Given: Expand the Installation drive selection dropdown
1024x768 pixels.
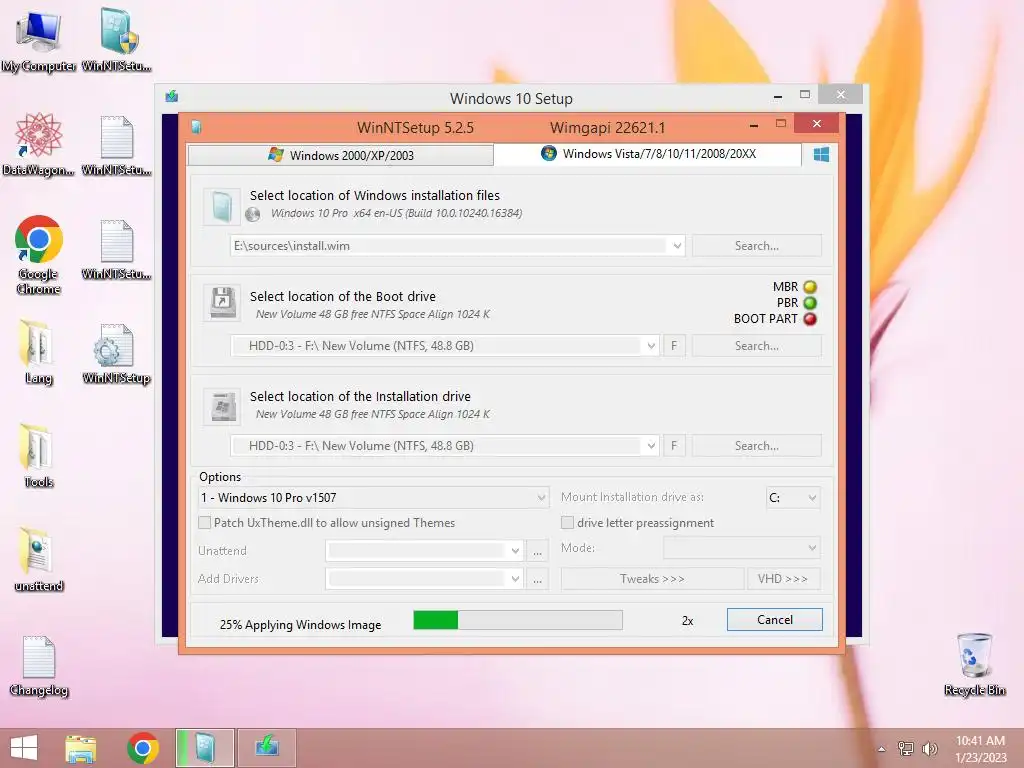Looking at the screenshot, I should pos(650,446).
